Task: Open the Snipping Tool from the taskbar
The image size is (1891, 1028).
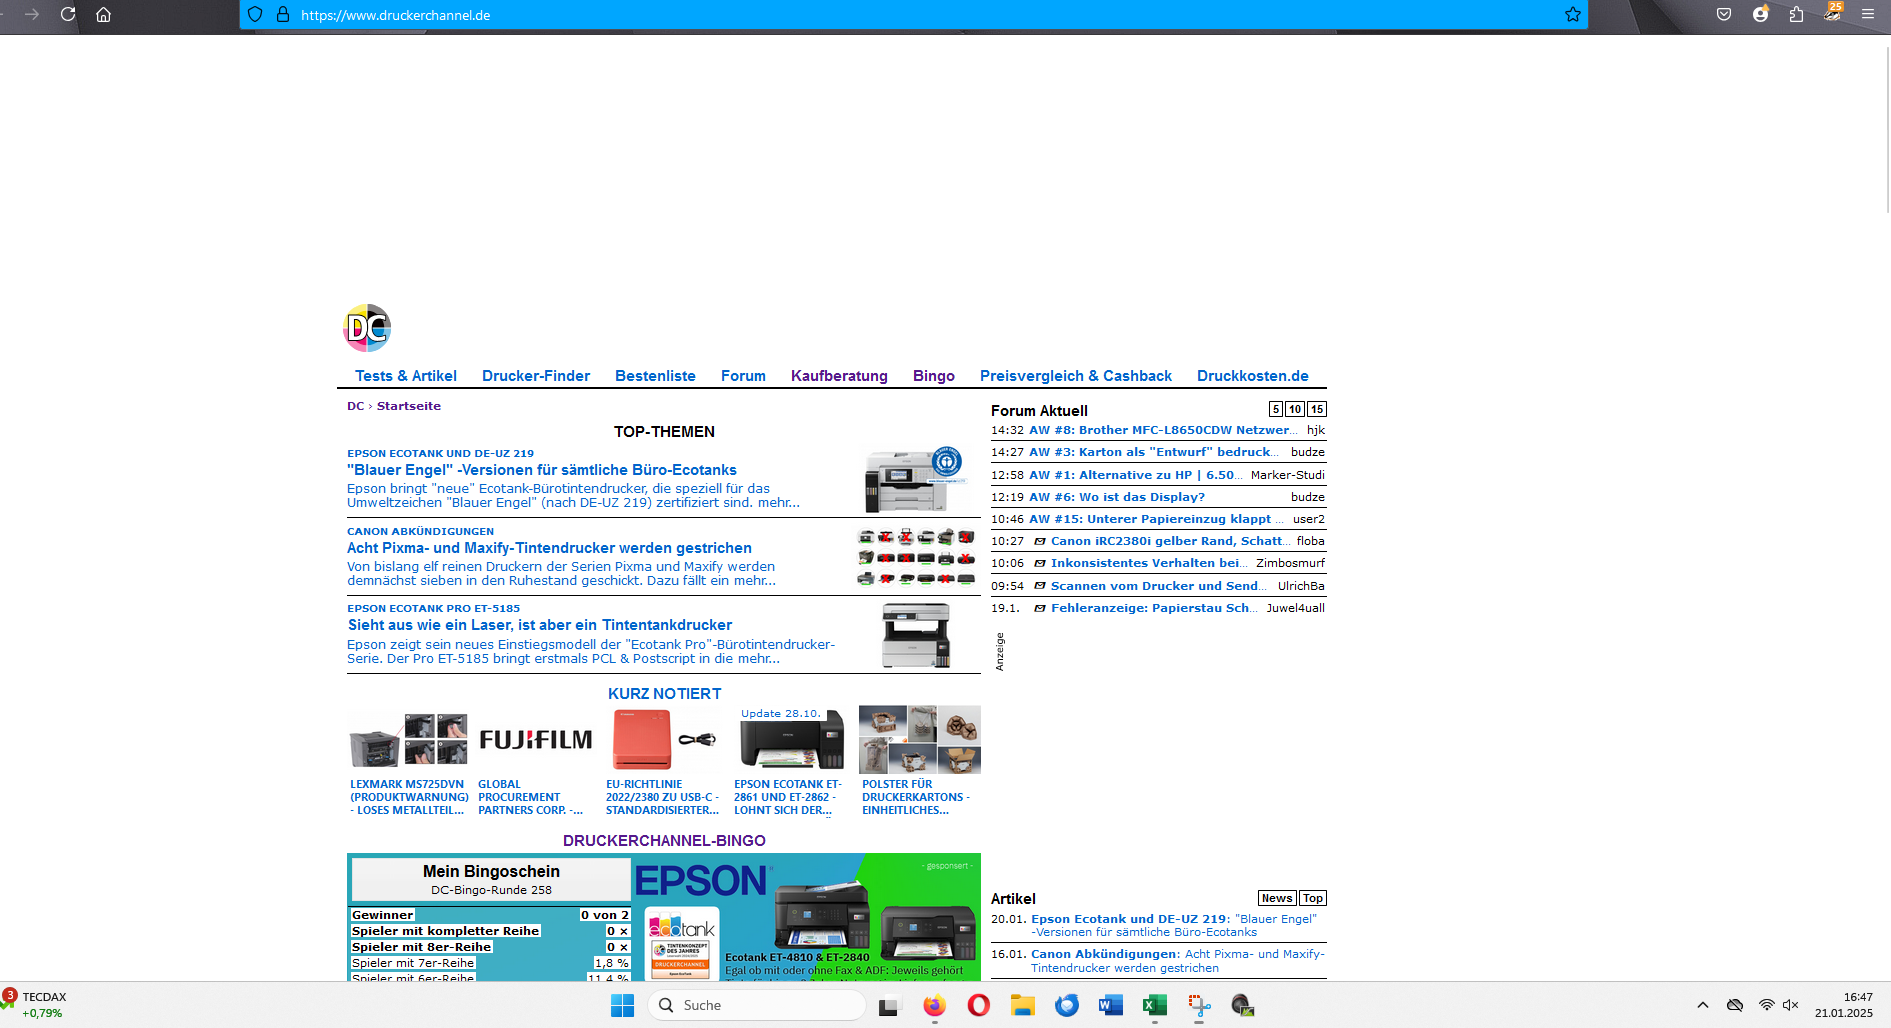Action: click(1199, 1005)
